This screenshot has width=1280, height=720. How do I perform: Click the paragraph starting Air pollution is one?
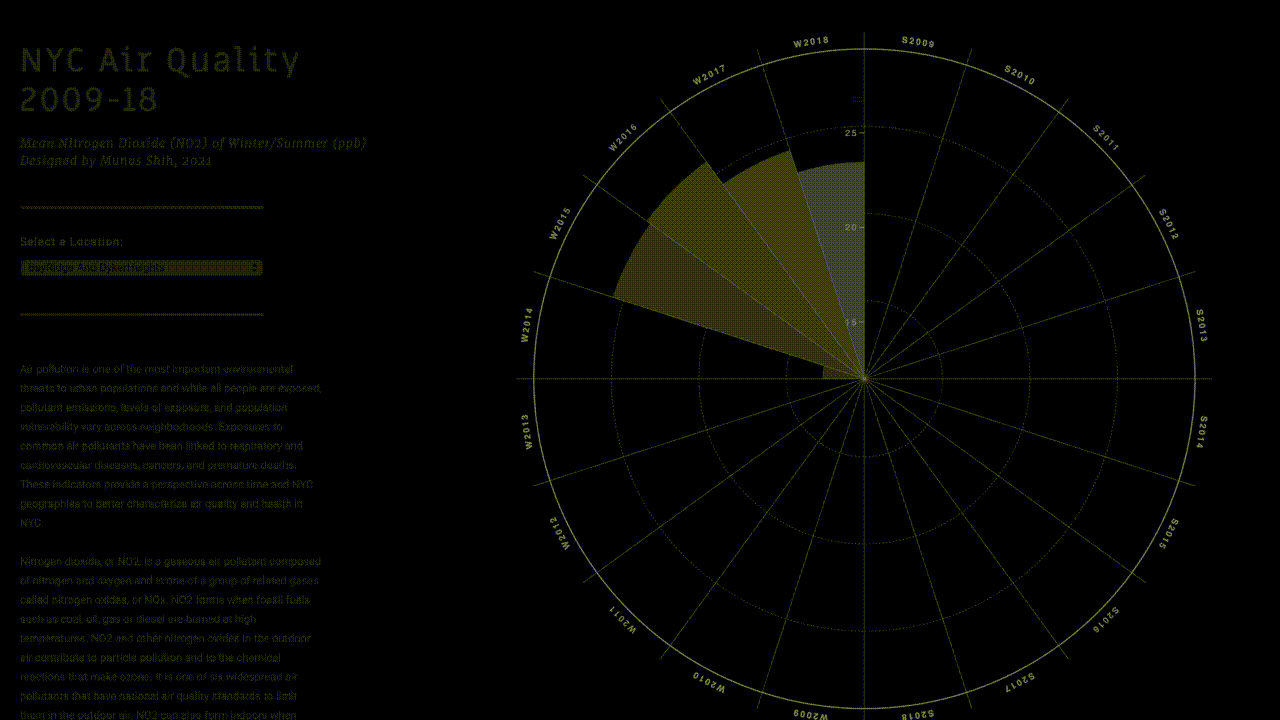pyautogui.click(x=170, y=446)
